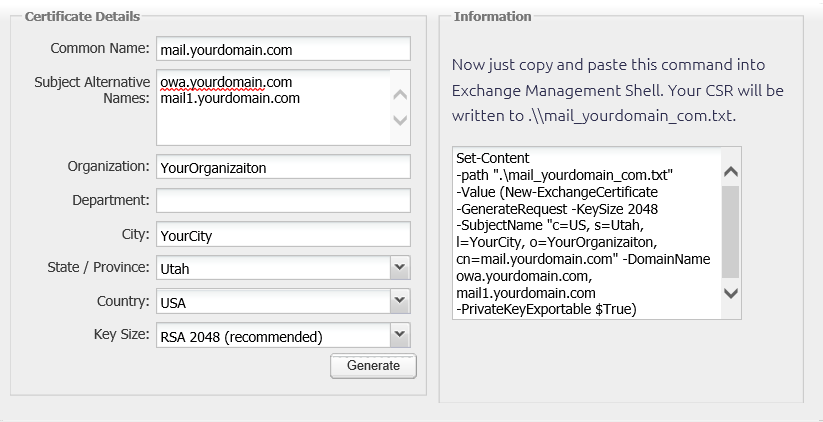The height and width of the screenshot is (422, 823).
Task: Select the empty Department field
Action: (283, 201)
